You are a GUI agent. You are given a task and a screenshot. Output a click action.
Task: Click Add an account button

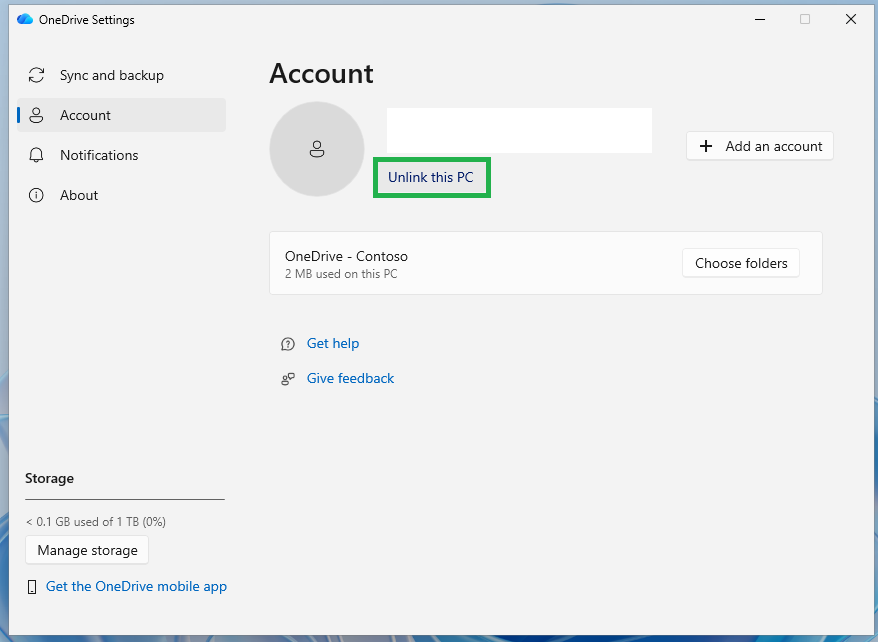pos(760,146)
